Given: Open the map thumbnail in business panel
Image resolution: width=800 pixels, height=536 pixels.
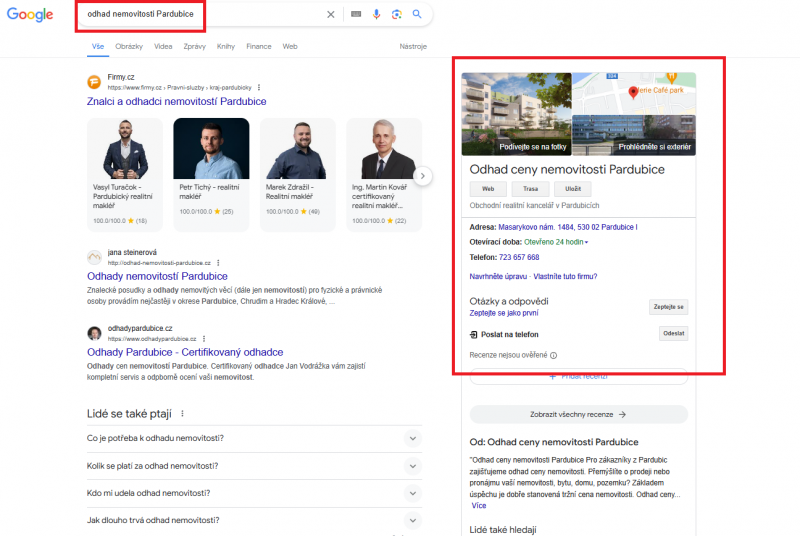Looking at the screenshot, I should tap(634, 93).
